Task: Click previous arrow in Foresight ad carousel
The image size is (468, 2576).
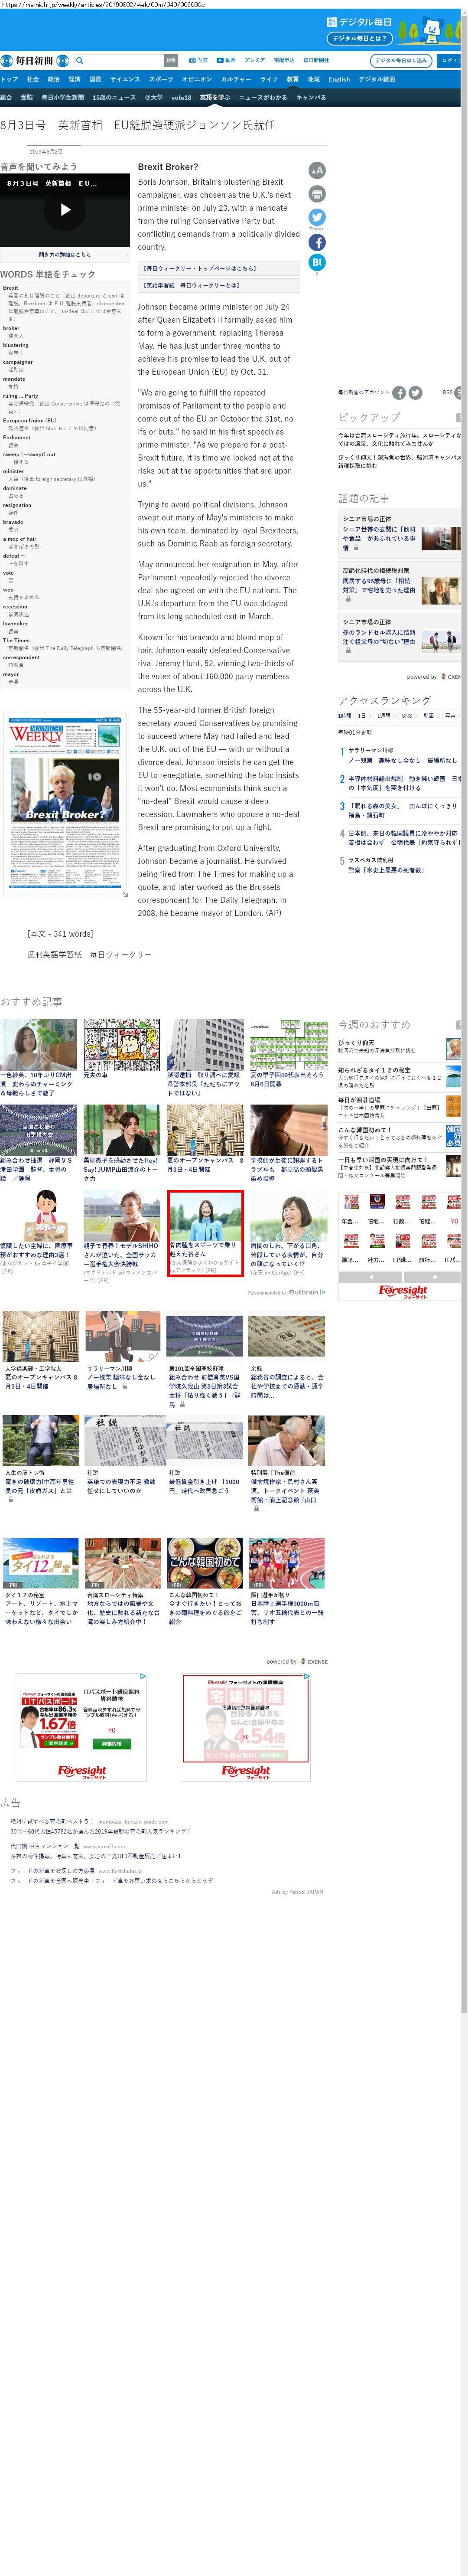Action: (371, 1277)
